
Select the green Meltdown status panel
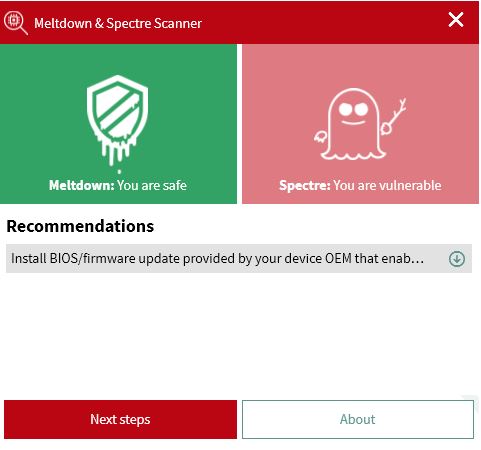pos(118,124)
